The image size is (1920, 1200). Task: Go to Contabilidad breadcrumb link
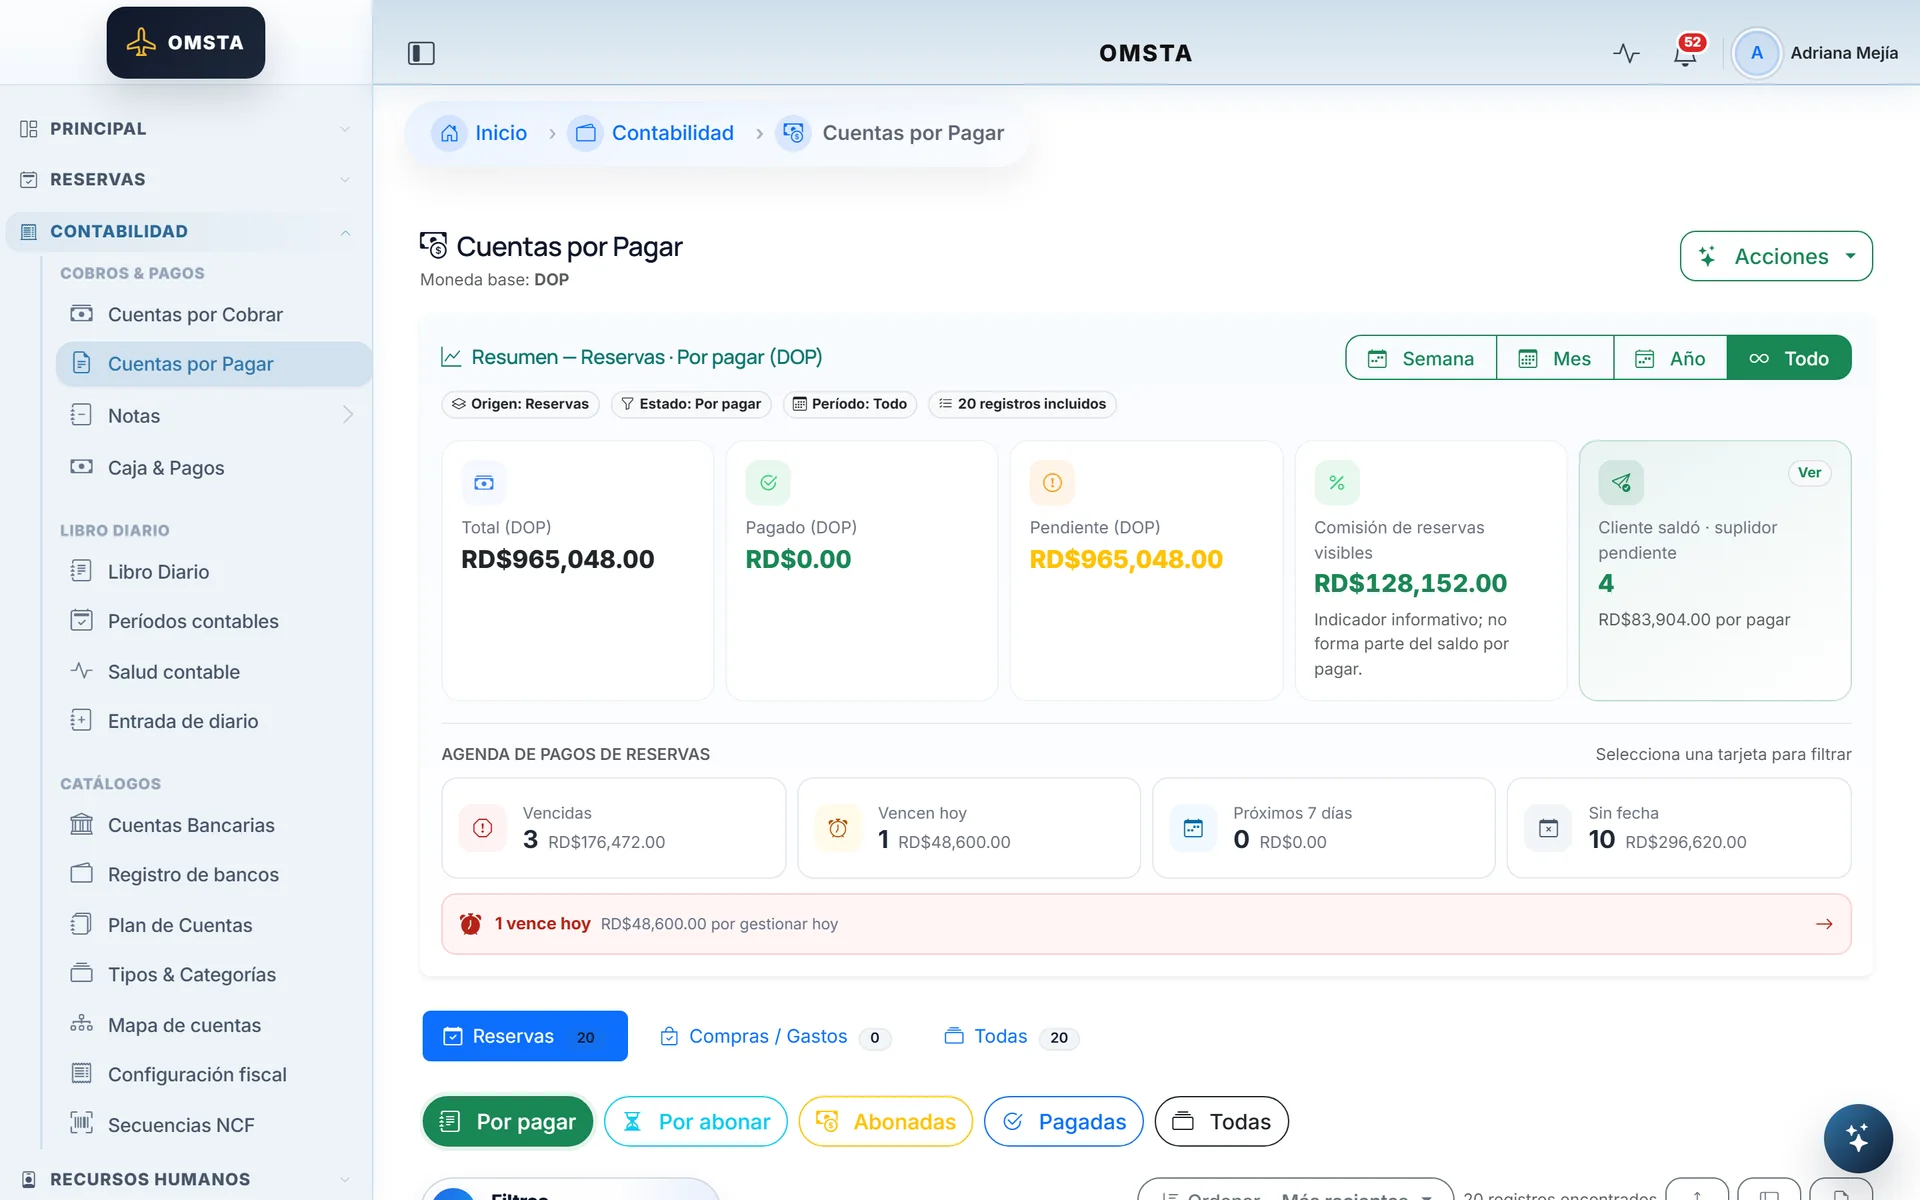tap(672, 133)
